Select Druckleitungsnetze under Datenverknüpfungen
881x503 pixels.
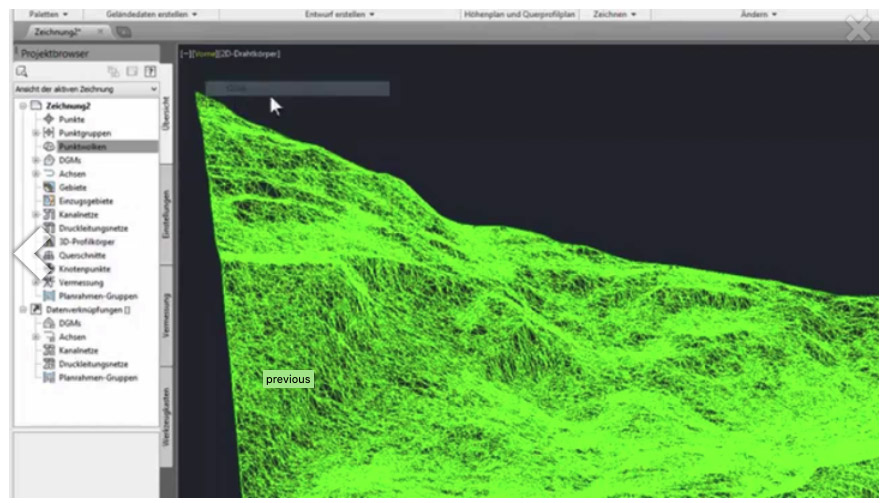click(91, 364)
